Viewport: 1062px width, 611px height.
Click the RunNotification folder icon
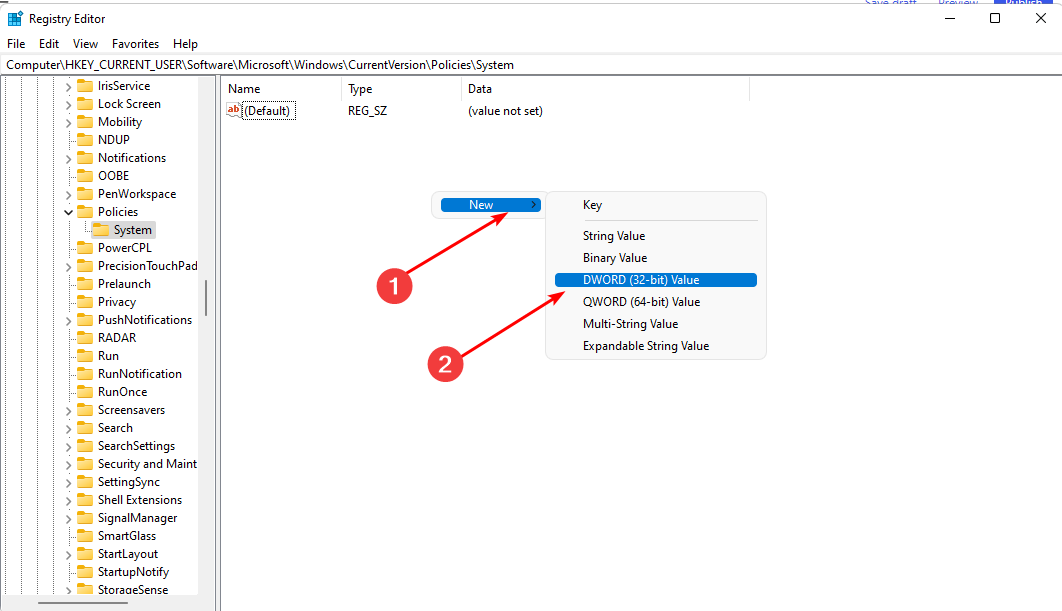(x=85, y=373)
